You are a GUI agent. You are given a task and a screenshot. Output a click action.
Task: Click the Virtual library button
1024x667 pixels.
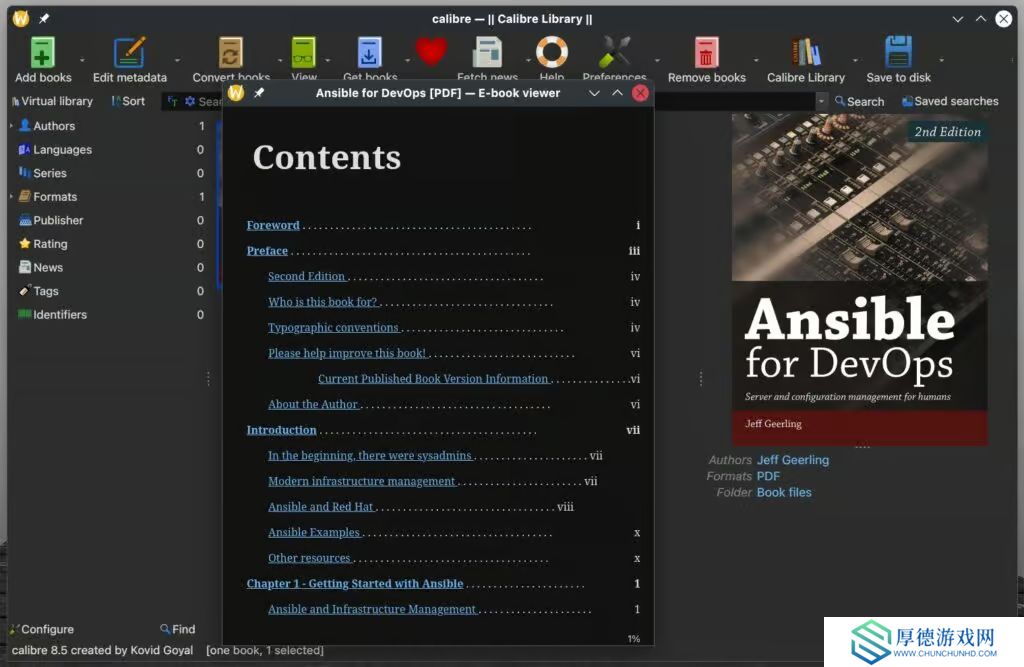[x=52, y=101]
